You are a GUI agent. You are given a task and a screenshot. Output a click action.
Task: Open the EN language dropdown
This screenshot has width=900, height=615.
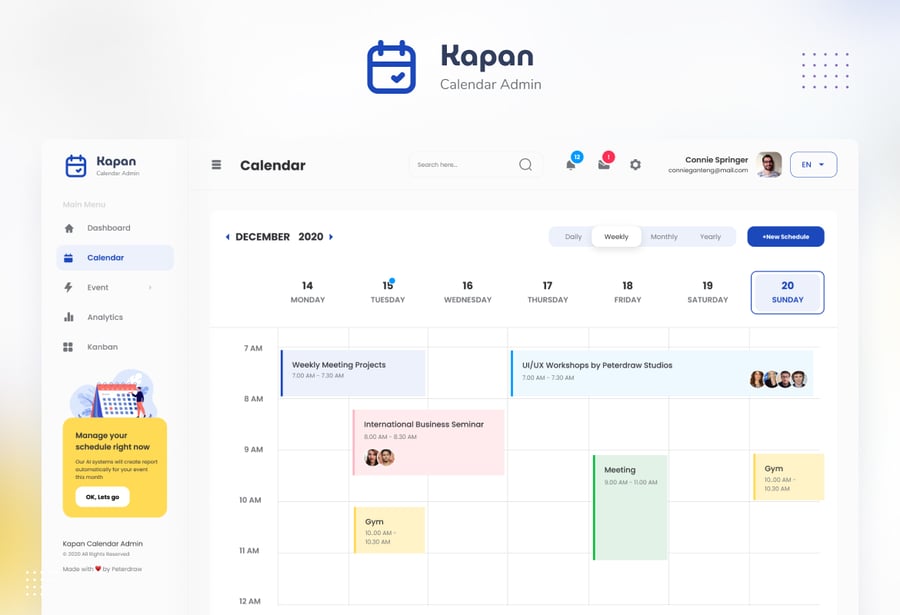coord(813,165)
